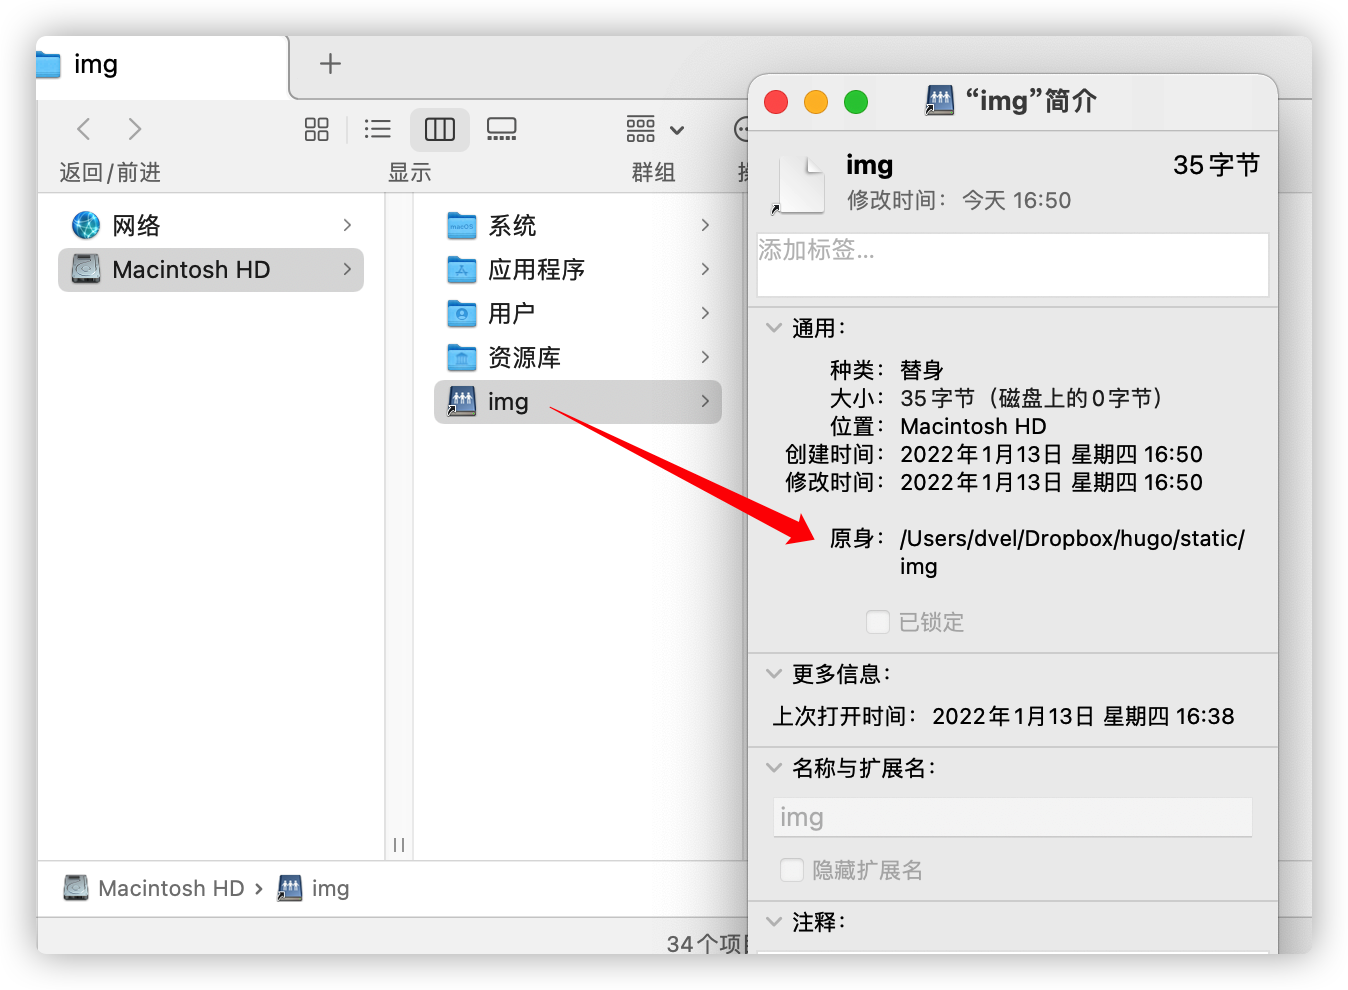Click the 添加标签 tags field
Screen dimensions: 1348x990
[x=1012, y=265]
